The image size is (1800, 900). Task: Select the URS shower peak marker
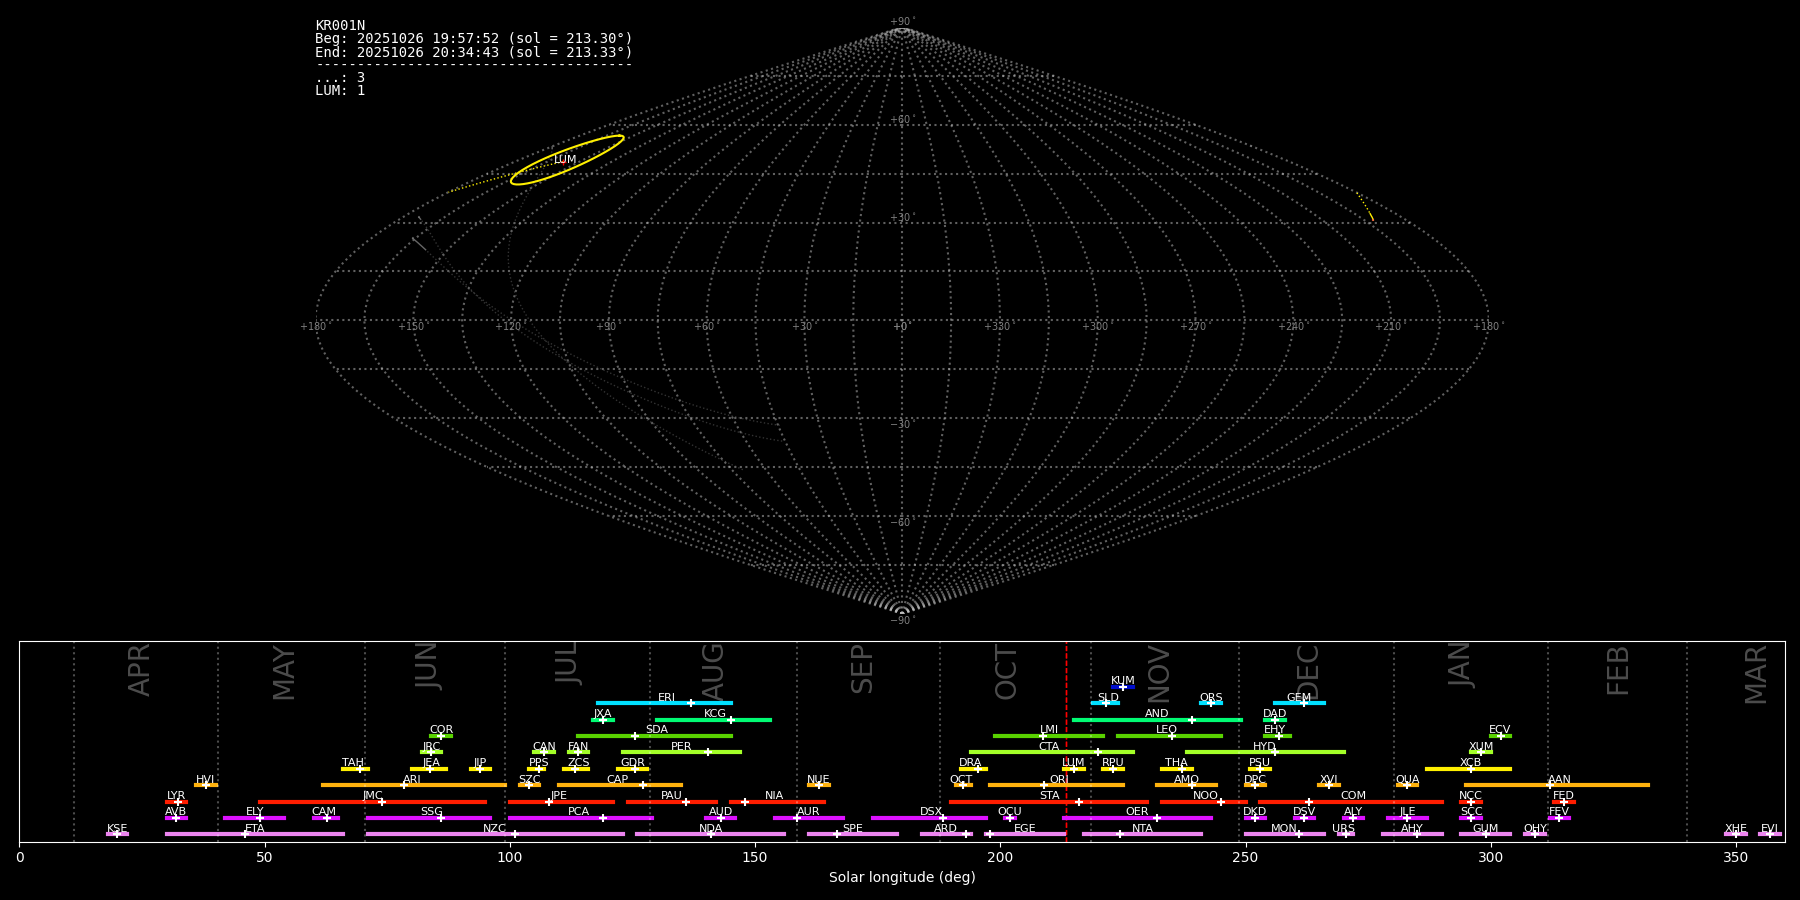[1345, 834]
